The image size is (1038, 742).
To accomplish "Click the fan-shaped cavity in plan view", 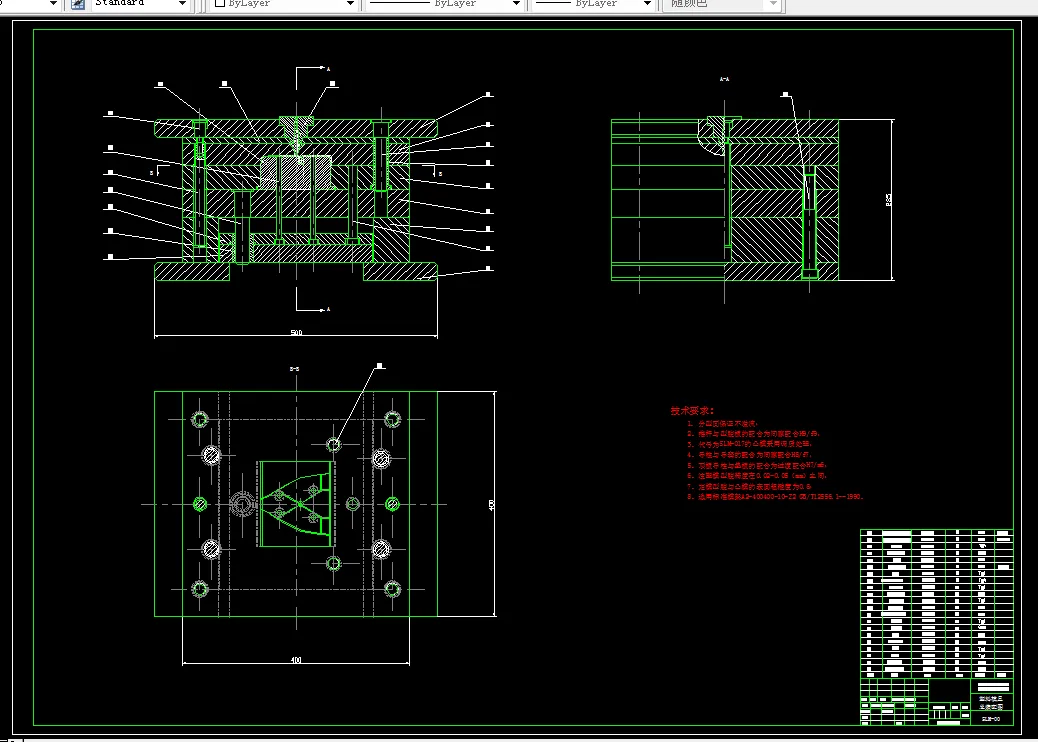I will (x=295, y=504).
